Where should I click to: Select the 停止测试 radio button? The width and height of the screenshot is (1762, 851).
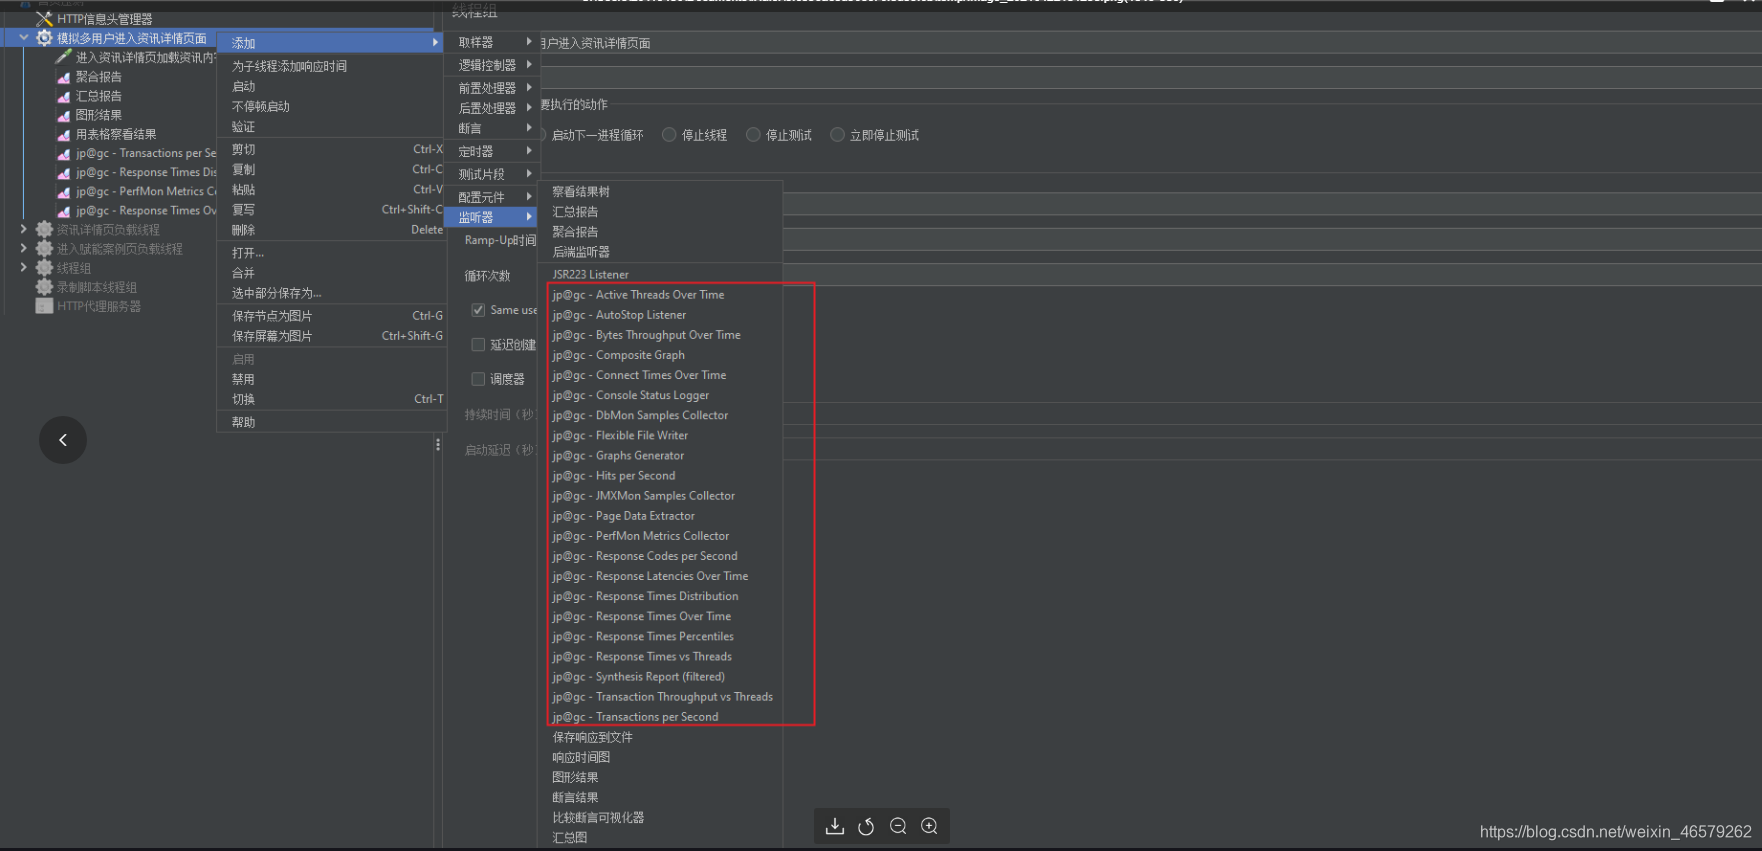(753, 135)
